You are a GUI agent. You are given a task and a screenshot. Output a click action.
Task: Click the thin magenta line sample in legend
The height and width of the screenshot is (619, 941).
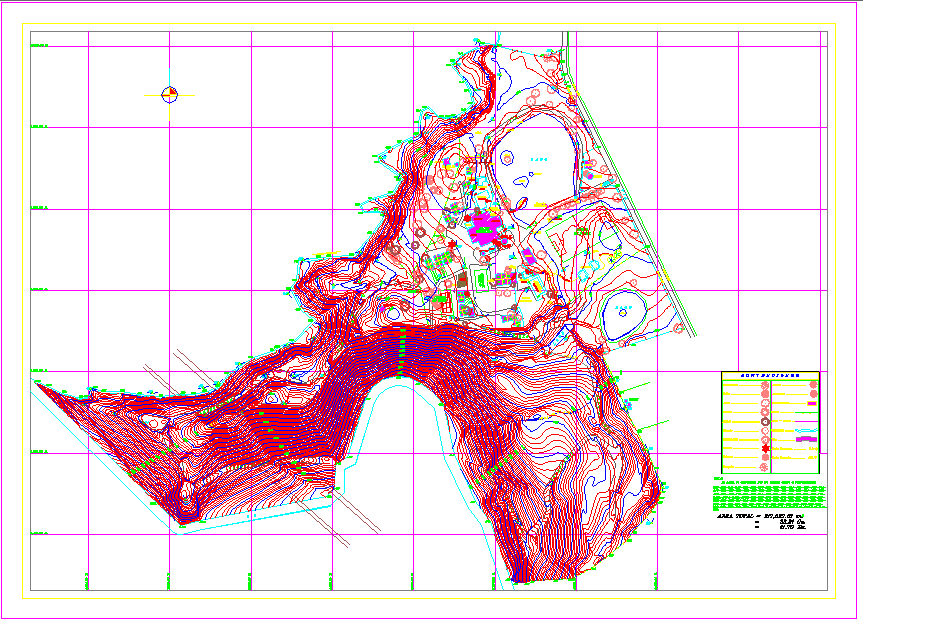coord(806,421)
